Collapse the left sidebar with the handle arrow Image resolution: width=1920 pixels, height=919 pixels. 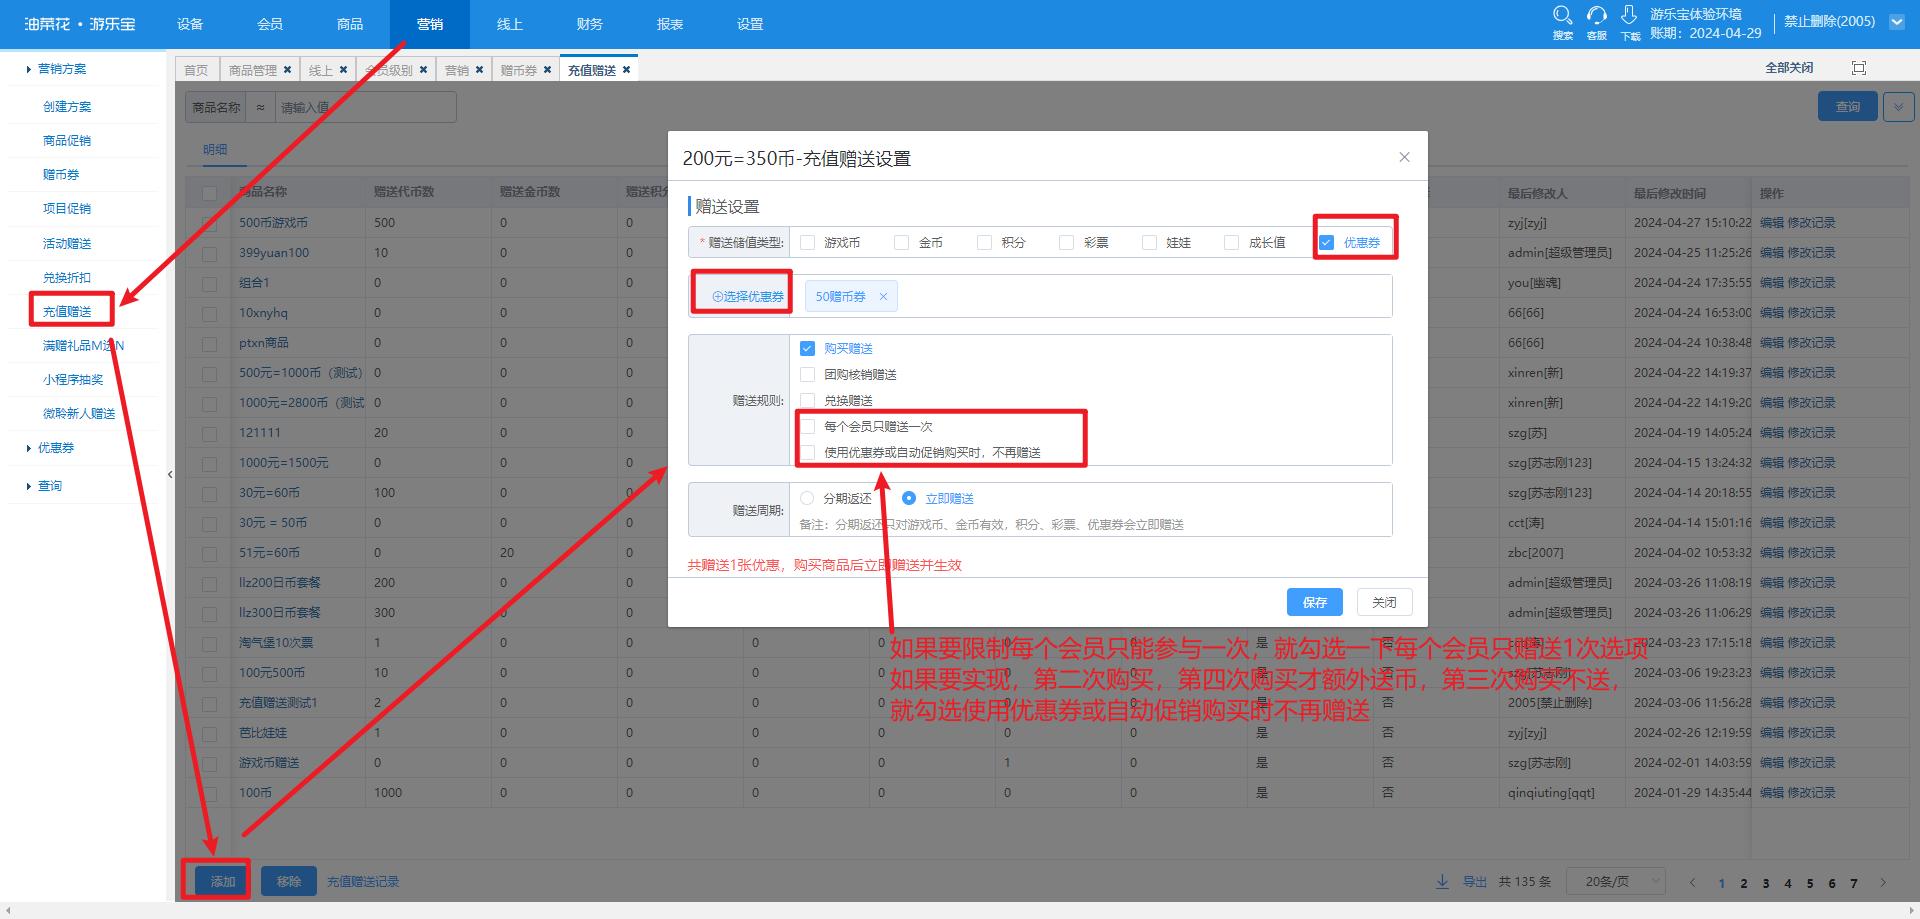[170, 475]
